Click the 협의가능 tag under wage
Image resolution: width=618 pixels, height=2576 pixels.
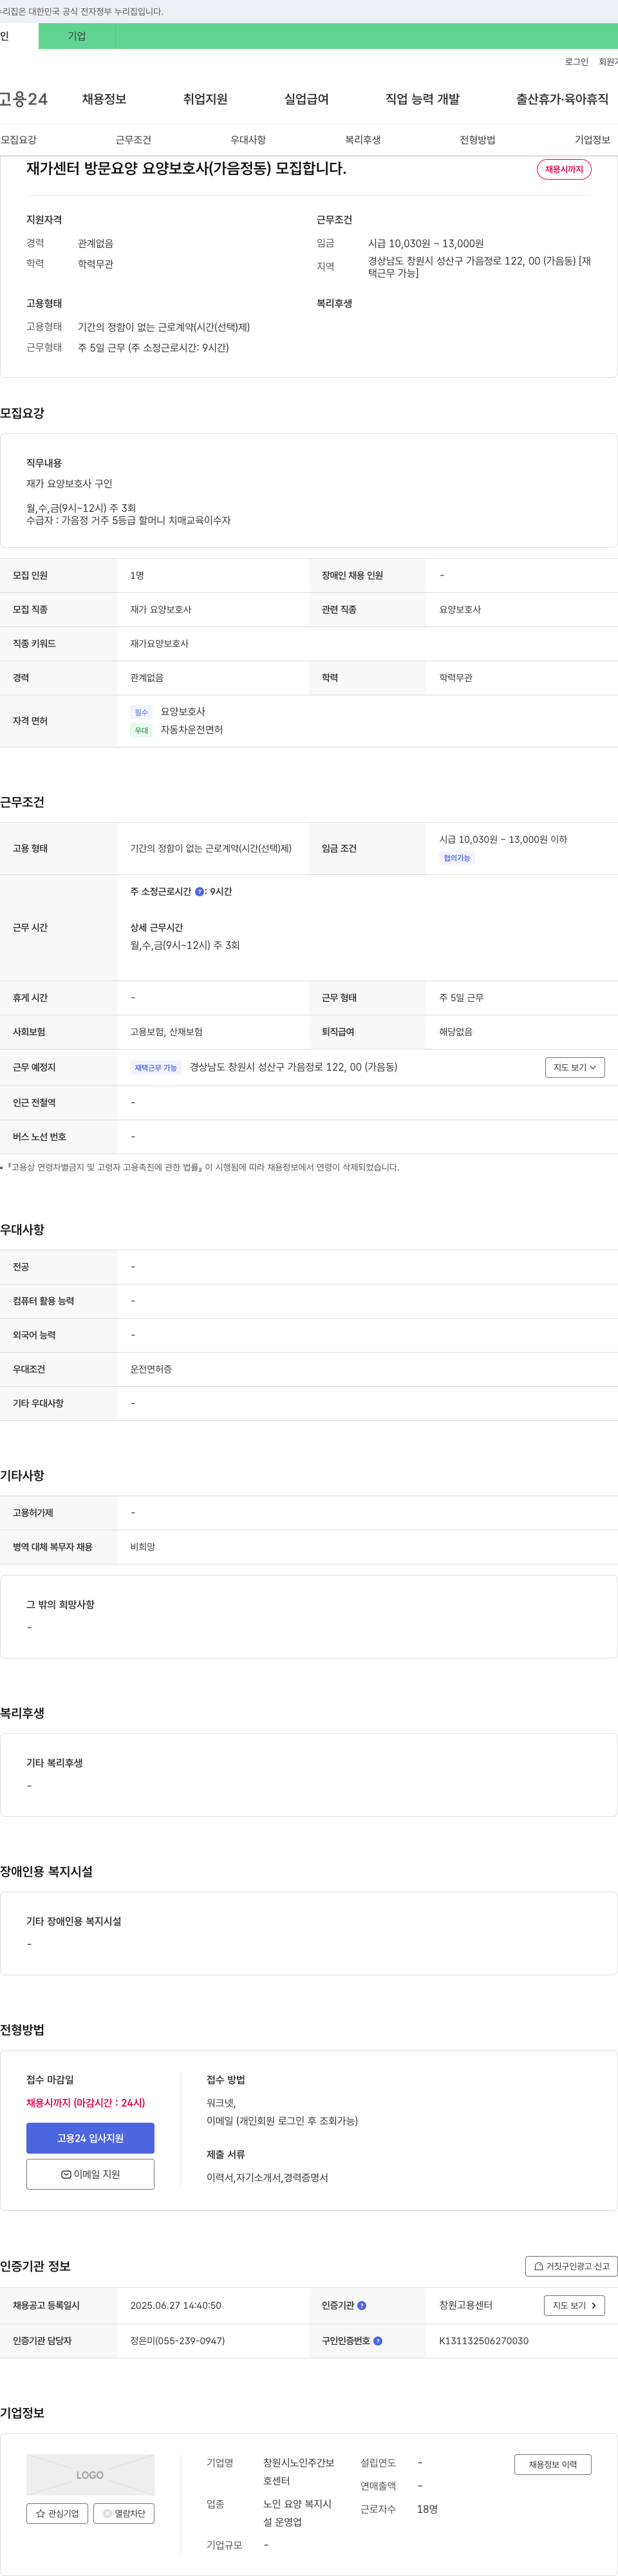457,858
